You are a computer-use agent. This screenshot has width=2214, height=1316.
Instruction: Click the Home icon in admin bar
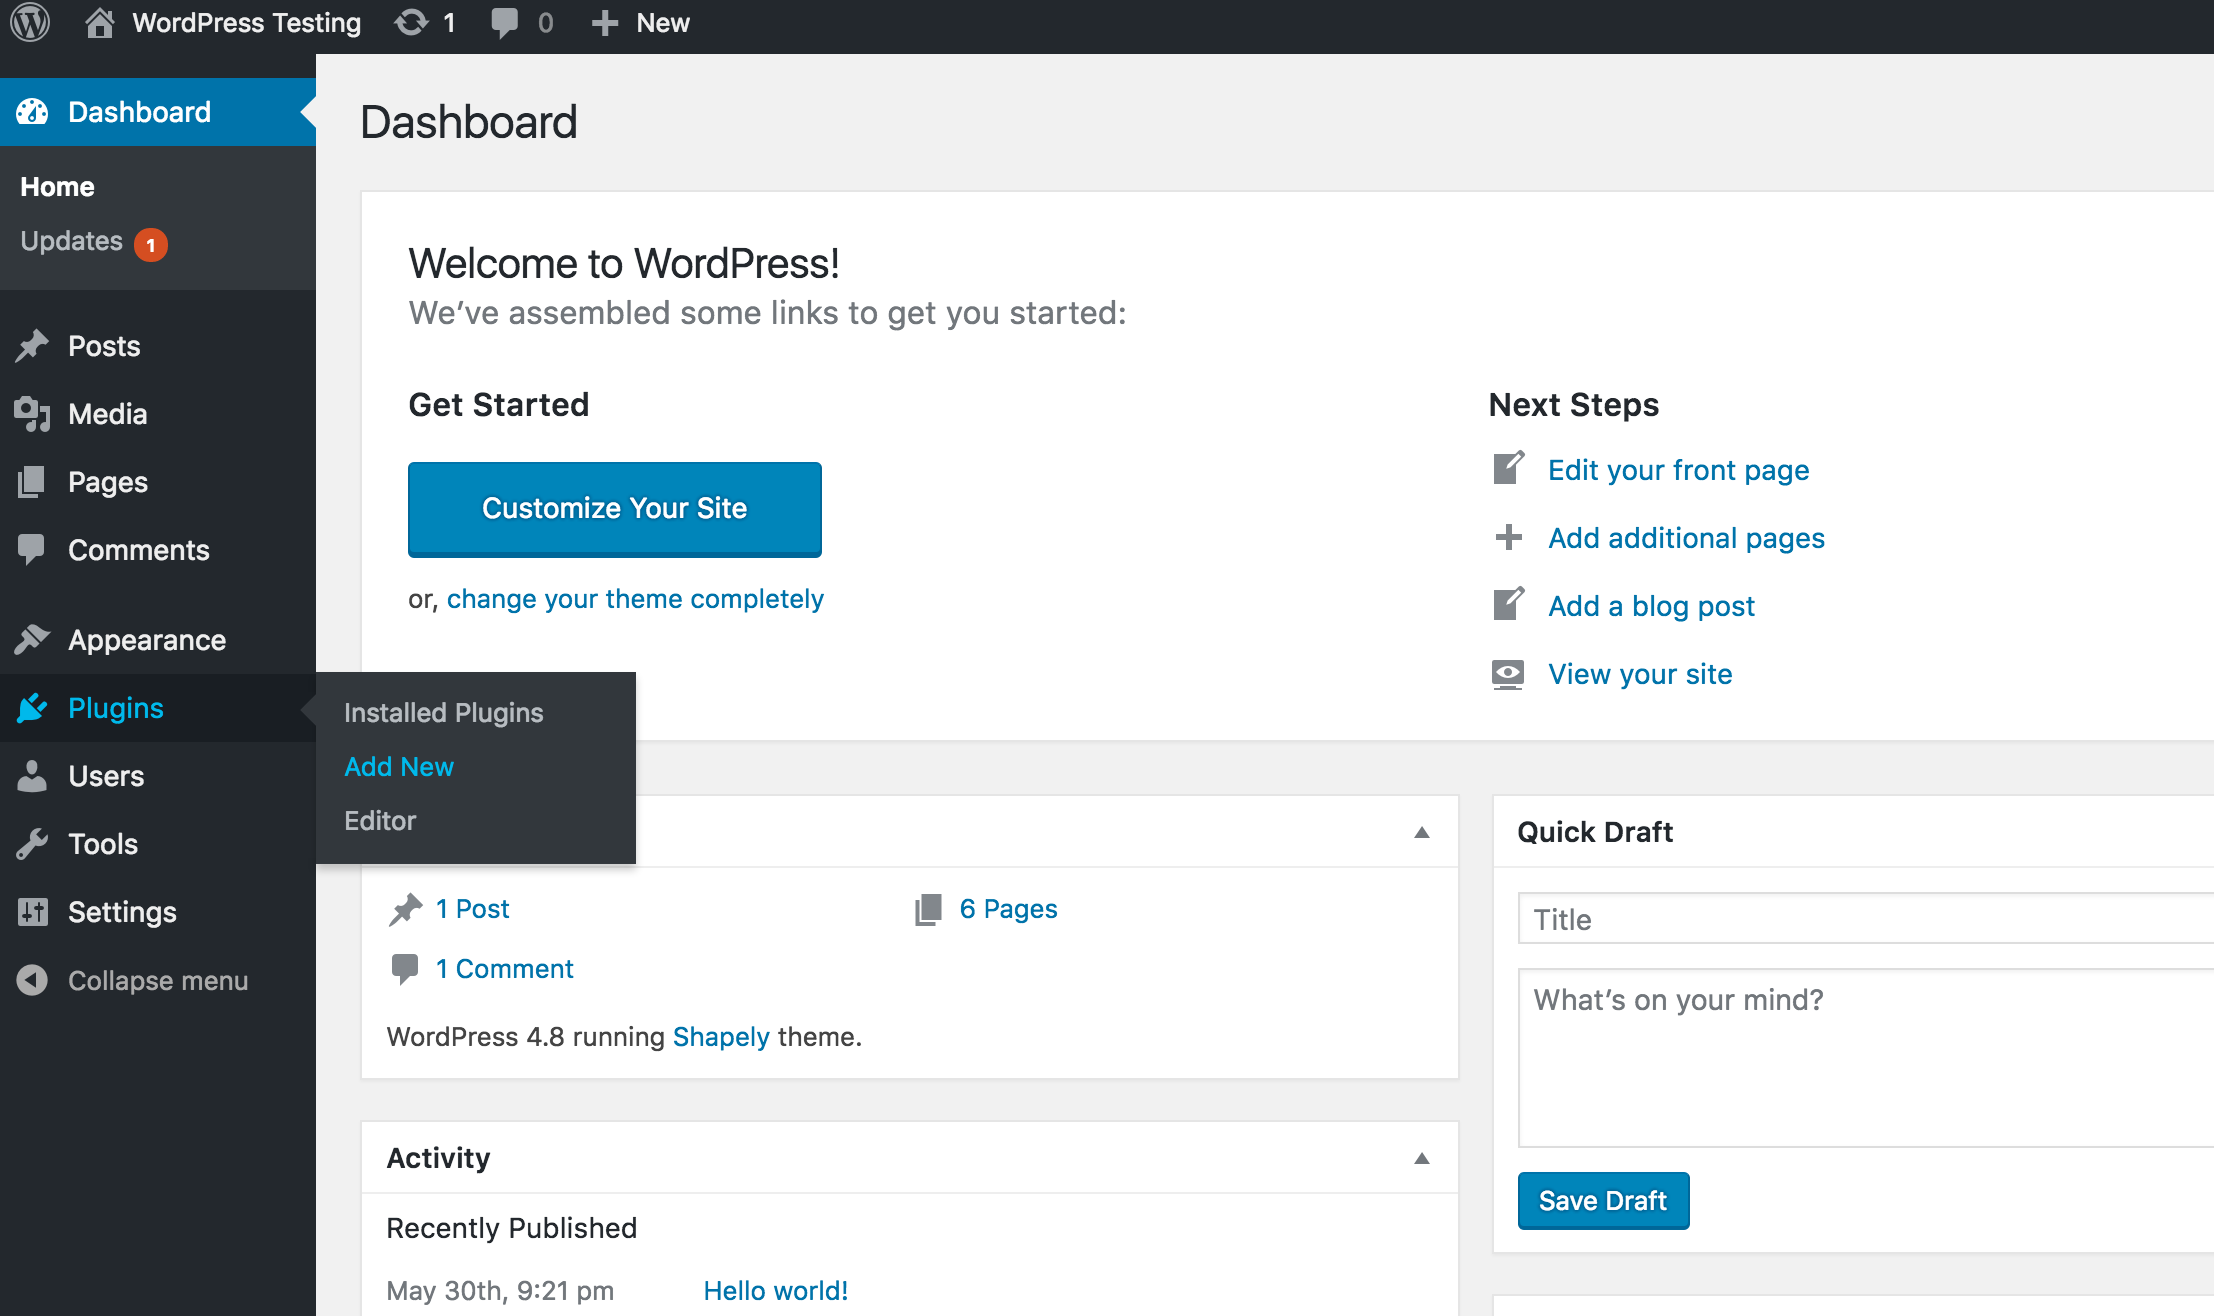coord(99,22)
